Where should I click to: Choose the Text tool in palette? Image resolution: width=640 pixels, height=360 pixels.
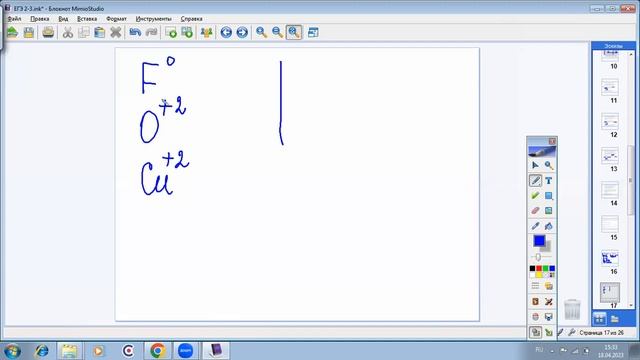tap(549, 181)
